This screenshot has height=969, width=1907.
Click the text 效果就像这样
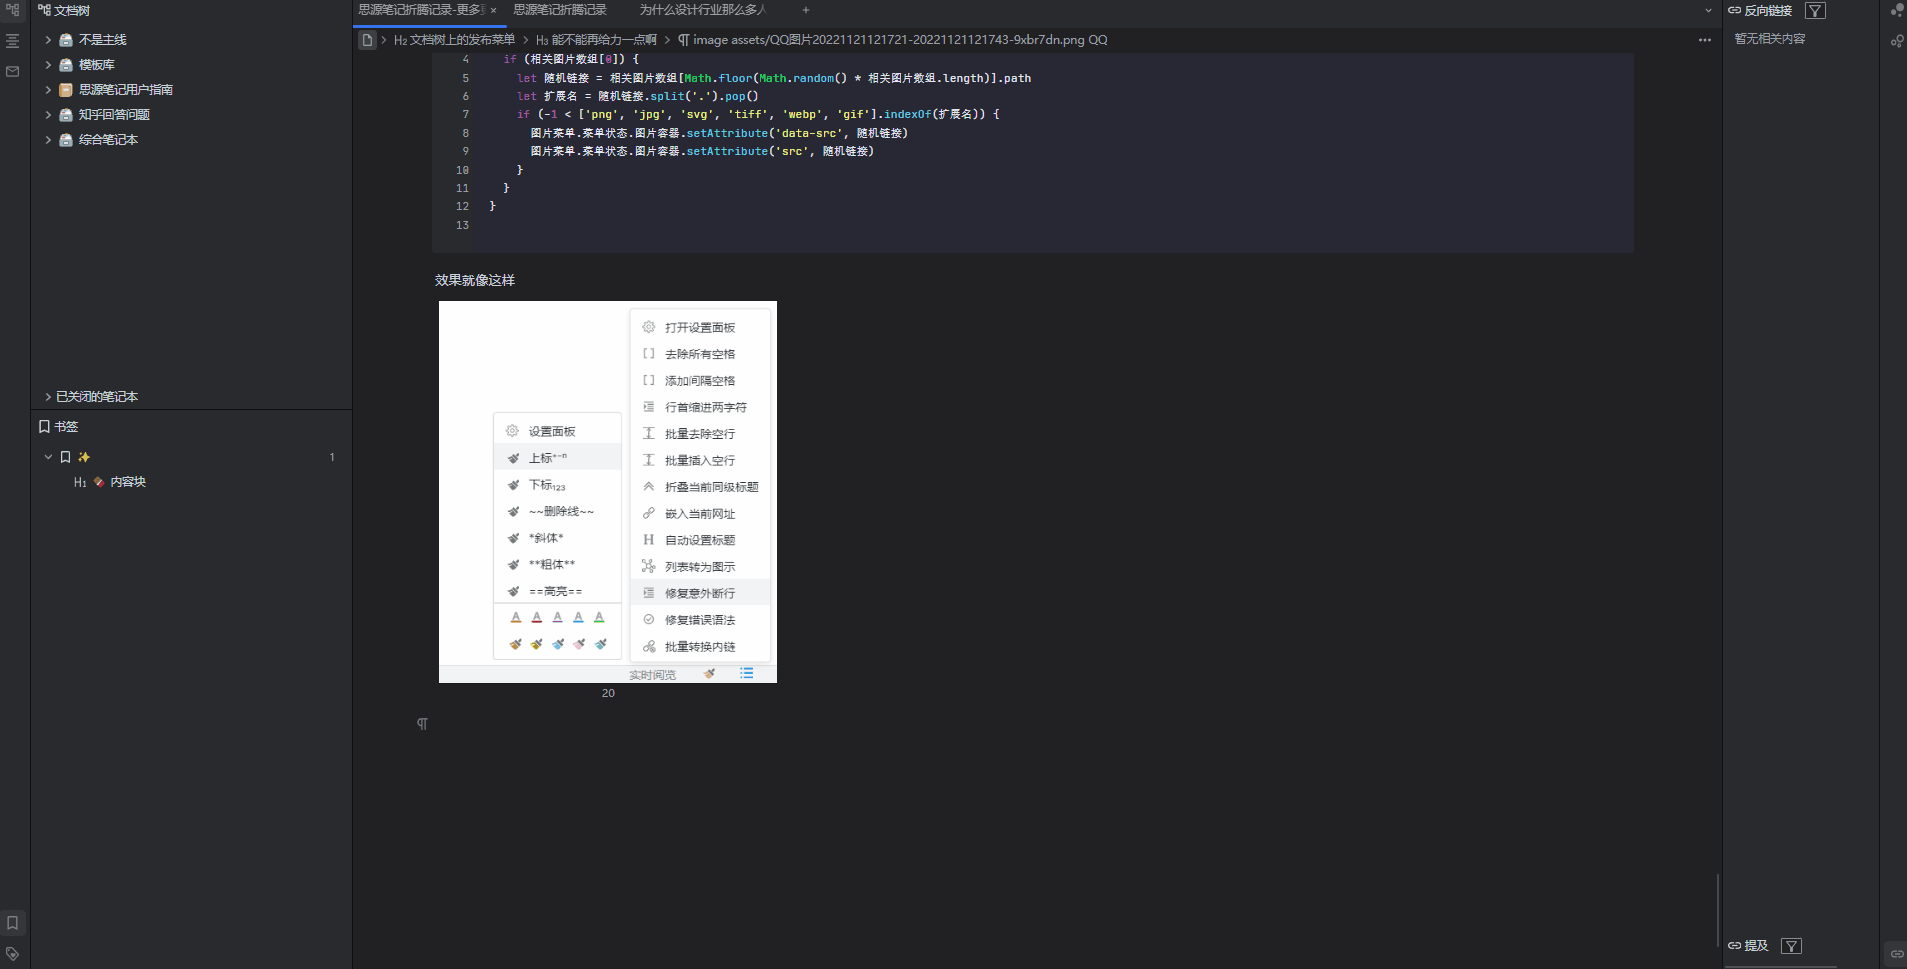475,281
